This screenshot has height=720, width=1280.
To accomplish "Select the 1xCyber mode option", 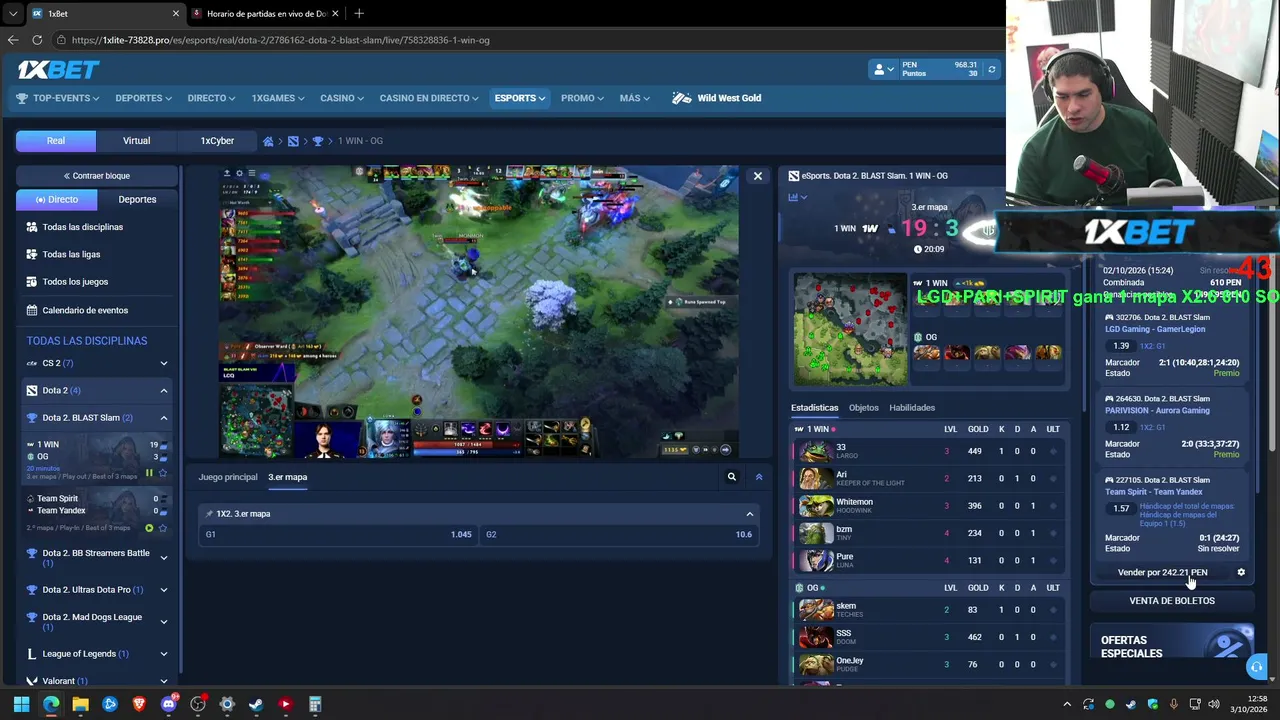I will coord(217,141).
